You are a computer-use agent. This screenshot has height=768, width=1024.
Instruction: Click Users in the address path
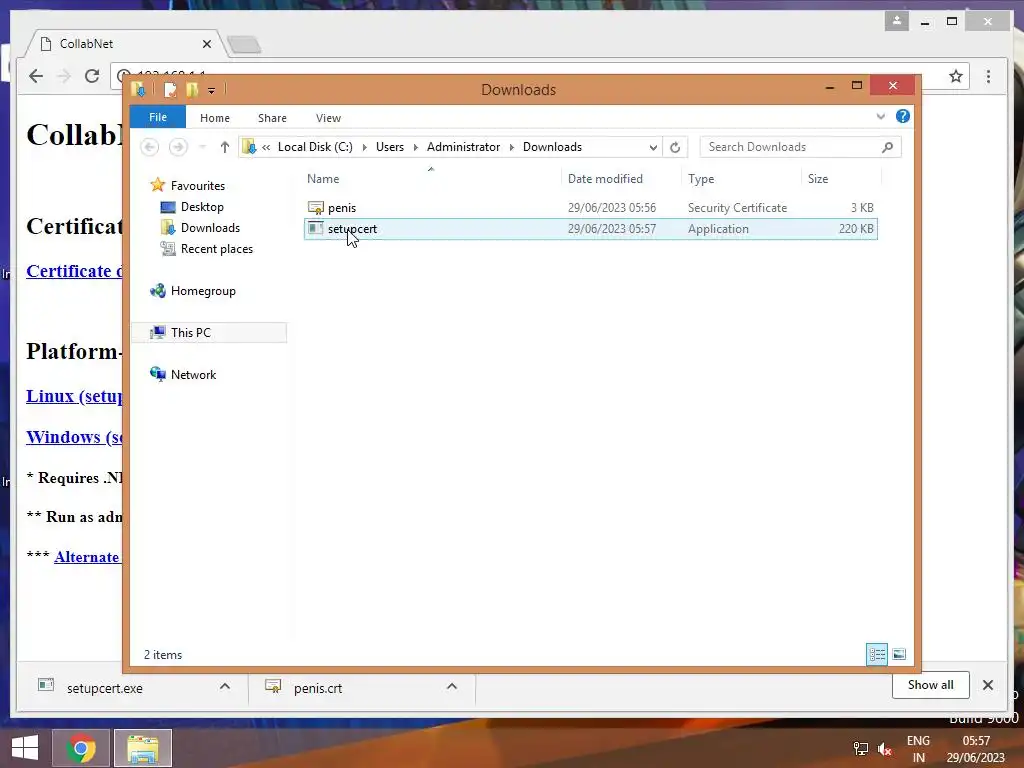(x=390, y=147)
